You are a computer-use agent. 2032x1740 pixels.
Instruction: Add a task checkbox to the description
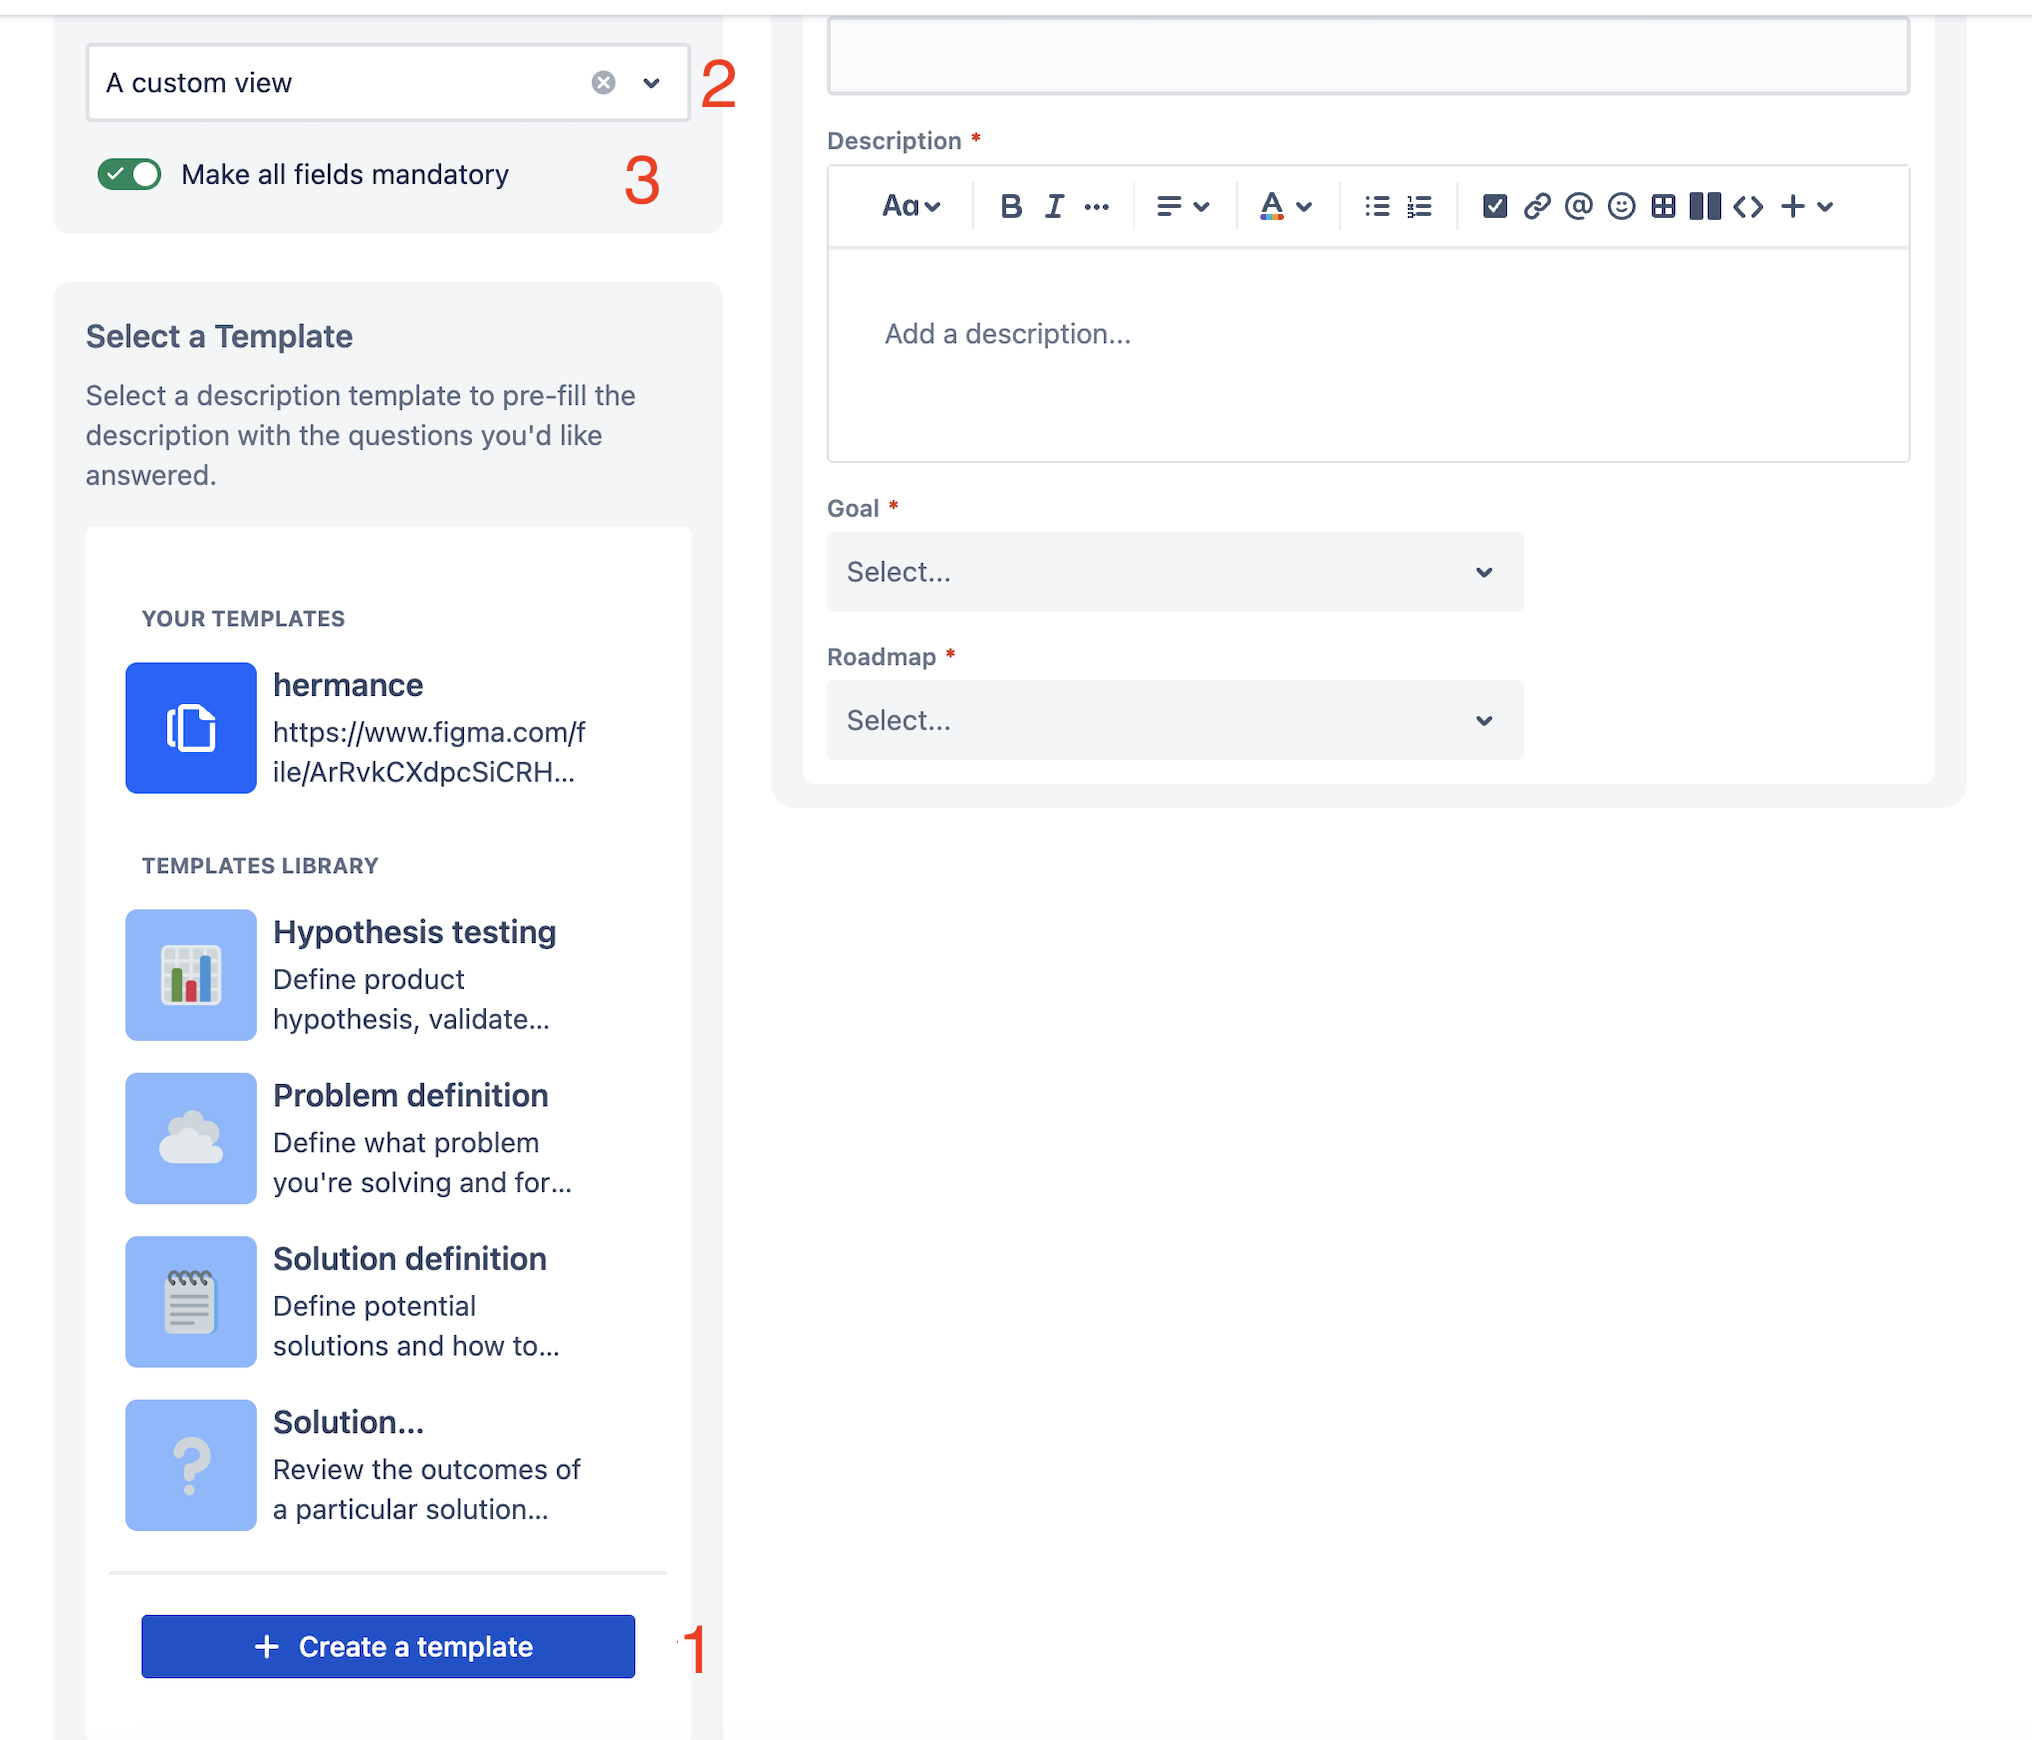pyautogui.click(x=1494, y=206)
